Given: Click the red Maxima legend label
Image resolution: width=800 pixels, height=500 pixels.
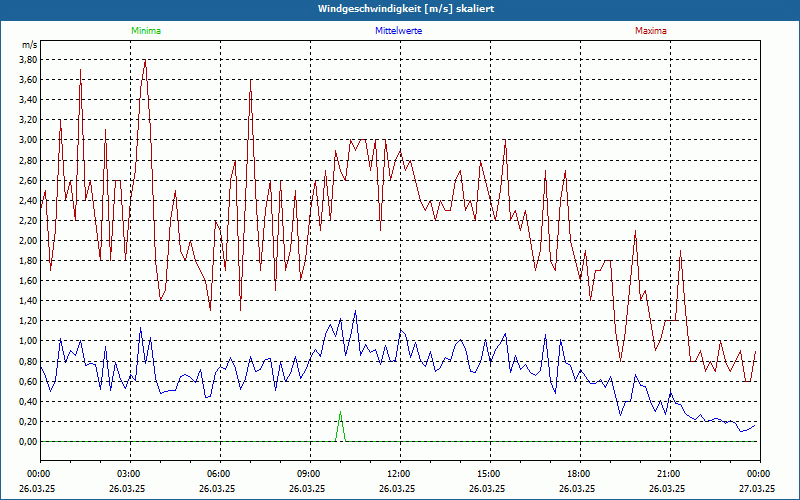Looking at the screenshot, I should pyautogui.click(x=651, y=31).
